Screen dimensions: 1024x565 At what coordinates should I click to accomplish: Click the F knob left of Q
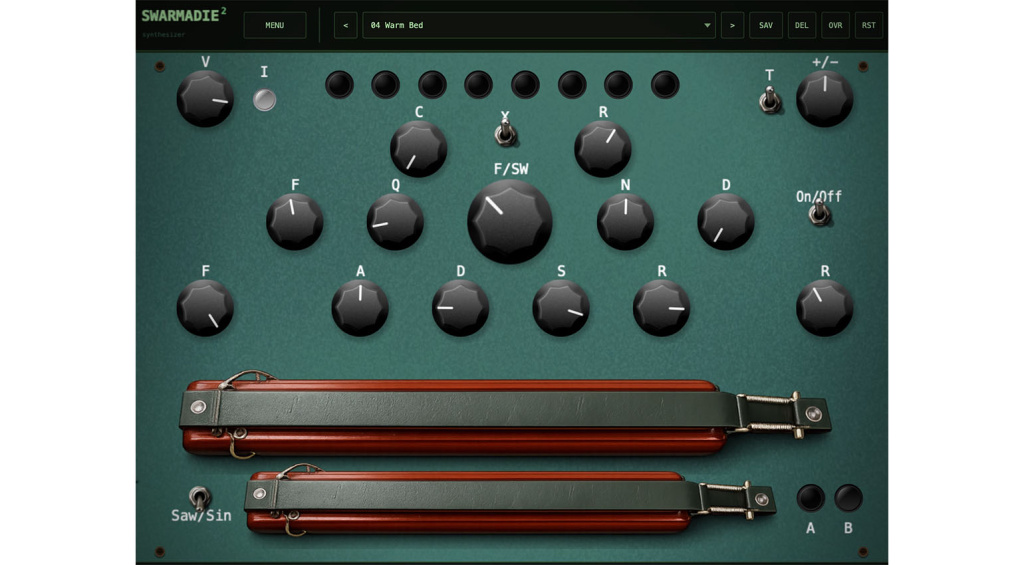pyautogui.click(x=295, y=222)
